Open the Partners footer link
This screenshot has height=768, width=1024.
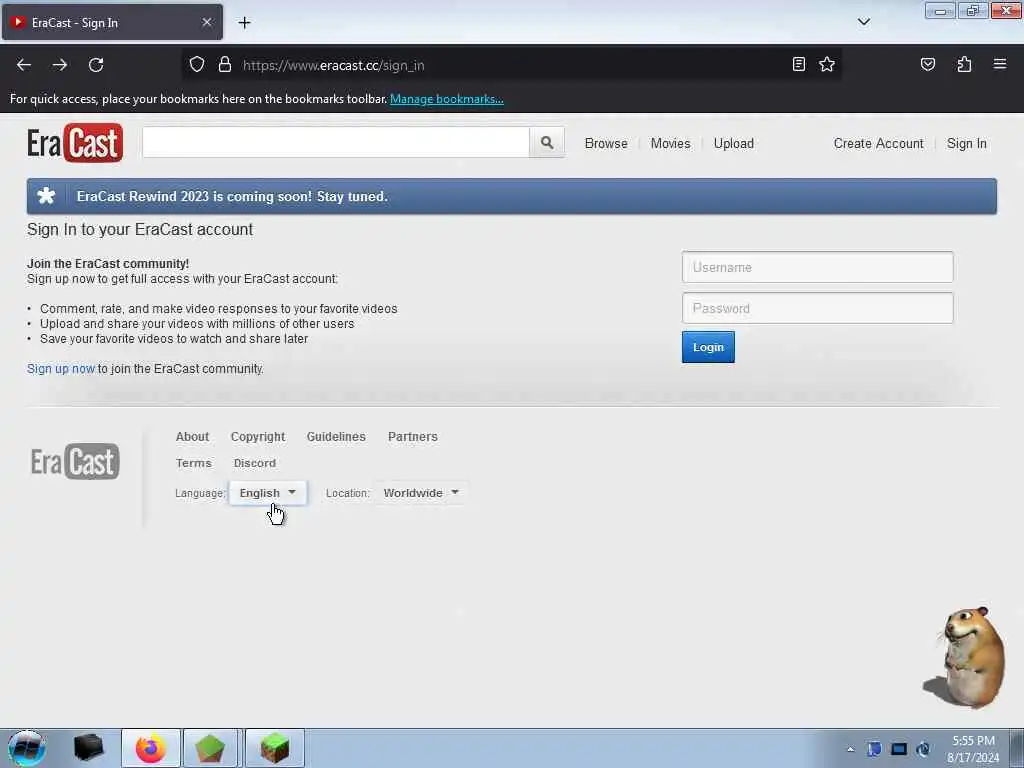pos(413,436)
